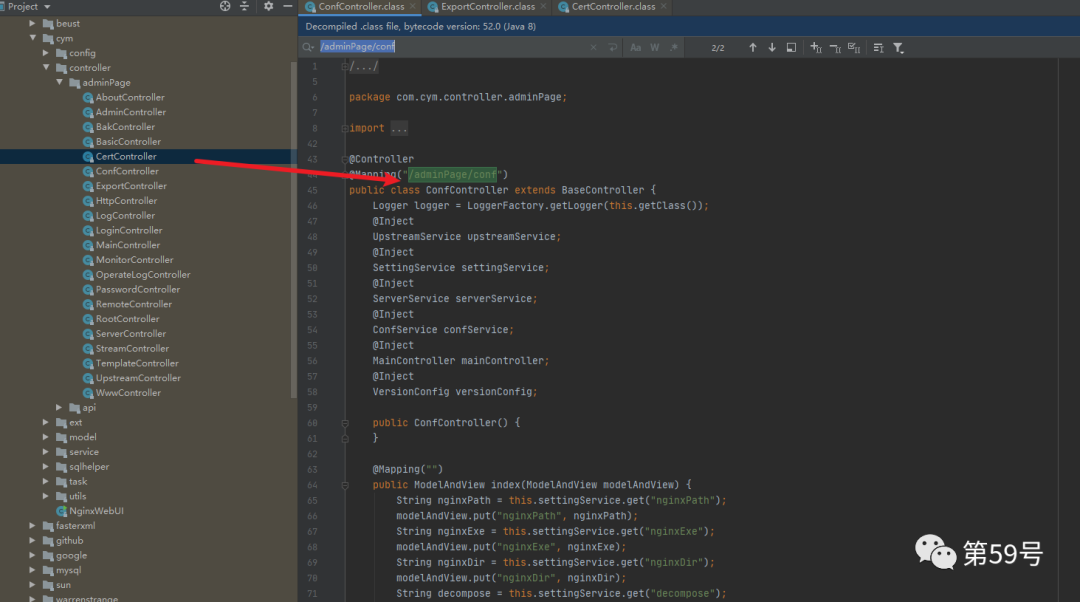Select UpstreamController class
Screen dimensions: 1080x602
click(x=138, y=378)
